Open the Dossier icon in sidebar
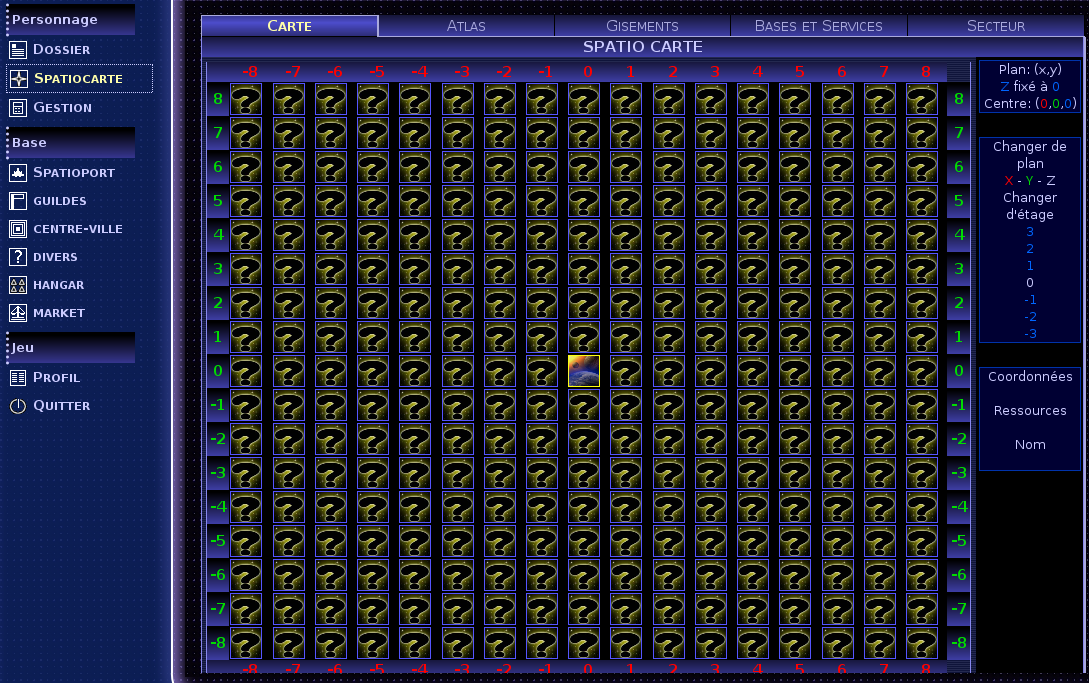 [x=17, y=49]
